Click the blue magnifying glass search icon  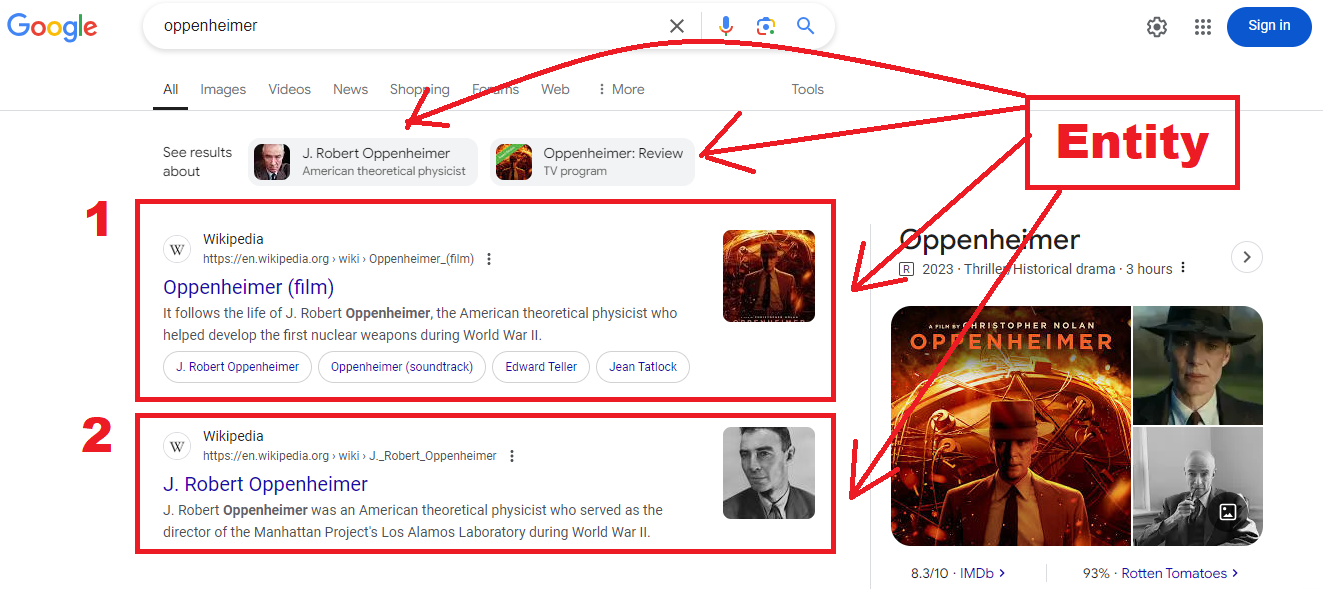pyautogui.click(x=805, y=26)
